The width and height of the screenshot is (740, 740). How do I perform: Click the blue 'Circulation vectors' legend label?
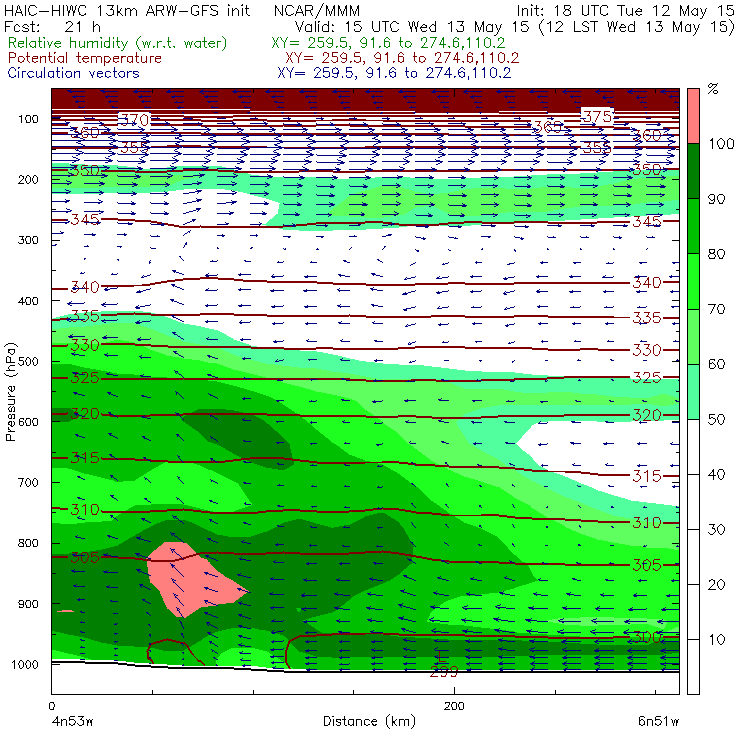73,73
